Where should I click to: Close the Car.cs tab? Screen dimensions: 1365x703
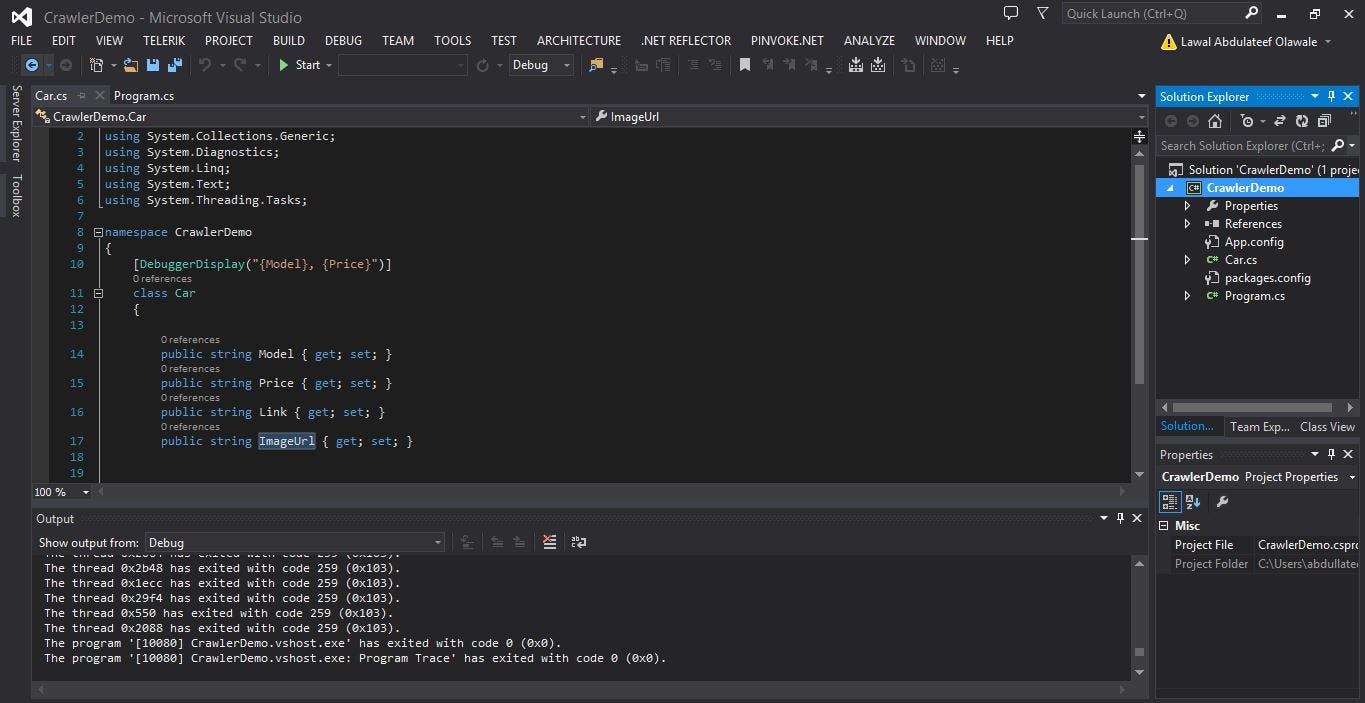coord(100,96)
